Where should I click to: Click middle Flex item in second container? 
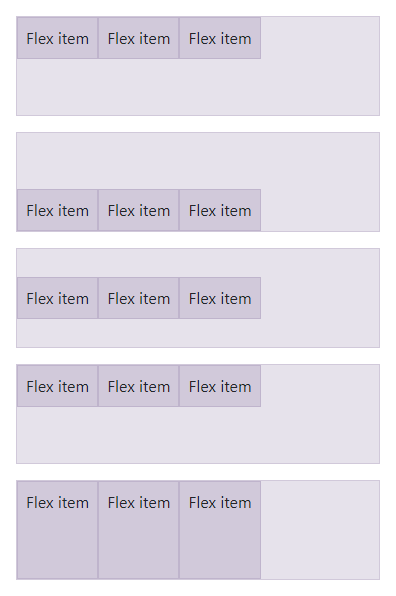(x=139, y=210)
